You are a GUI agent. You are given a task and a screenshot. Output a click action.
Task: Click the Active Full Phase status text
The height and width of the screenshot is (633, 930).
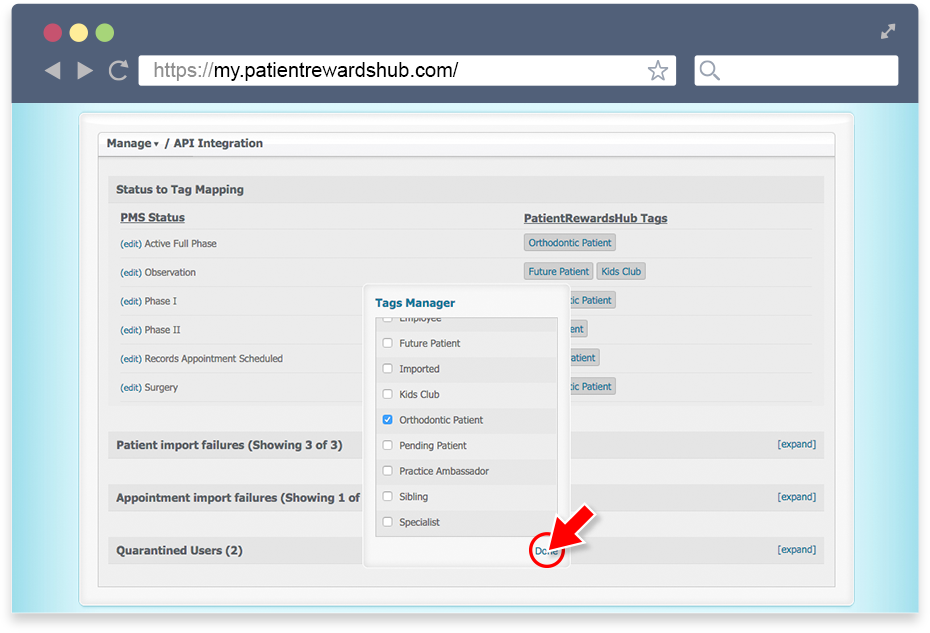click(x=180, y=244)
